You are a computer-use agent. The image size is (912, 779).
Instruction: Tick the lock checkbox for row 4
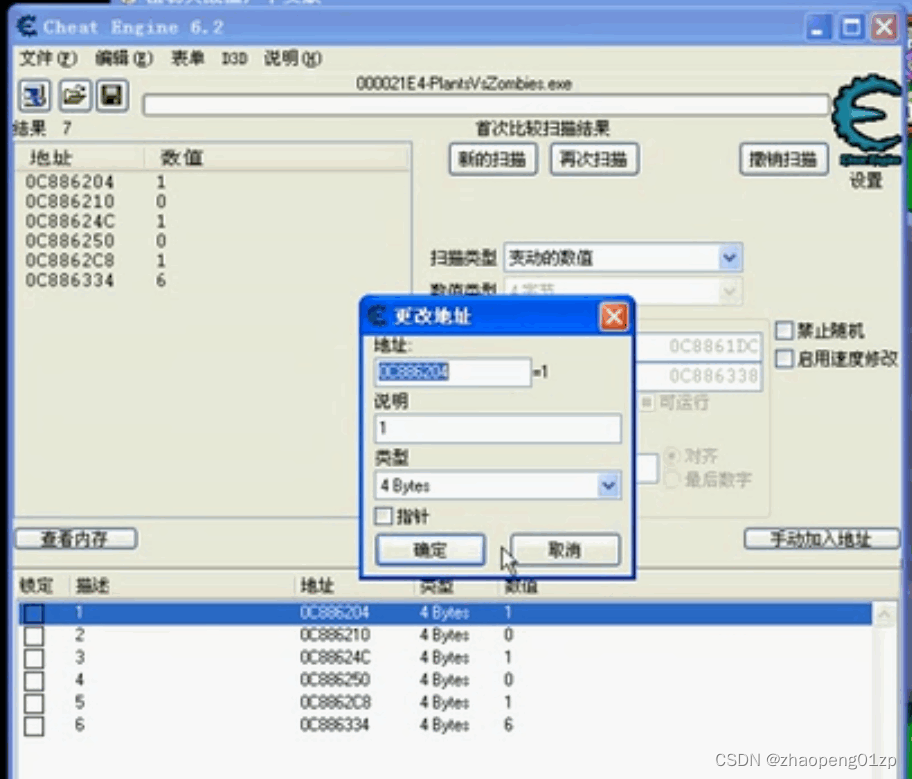pyautogui.click(x=34, y=680)
